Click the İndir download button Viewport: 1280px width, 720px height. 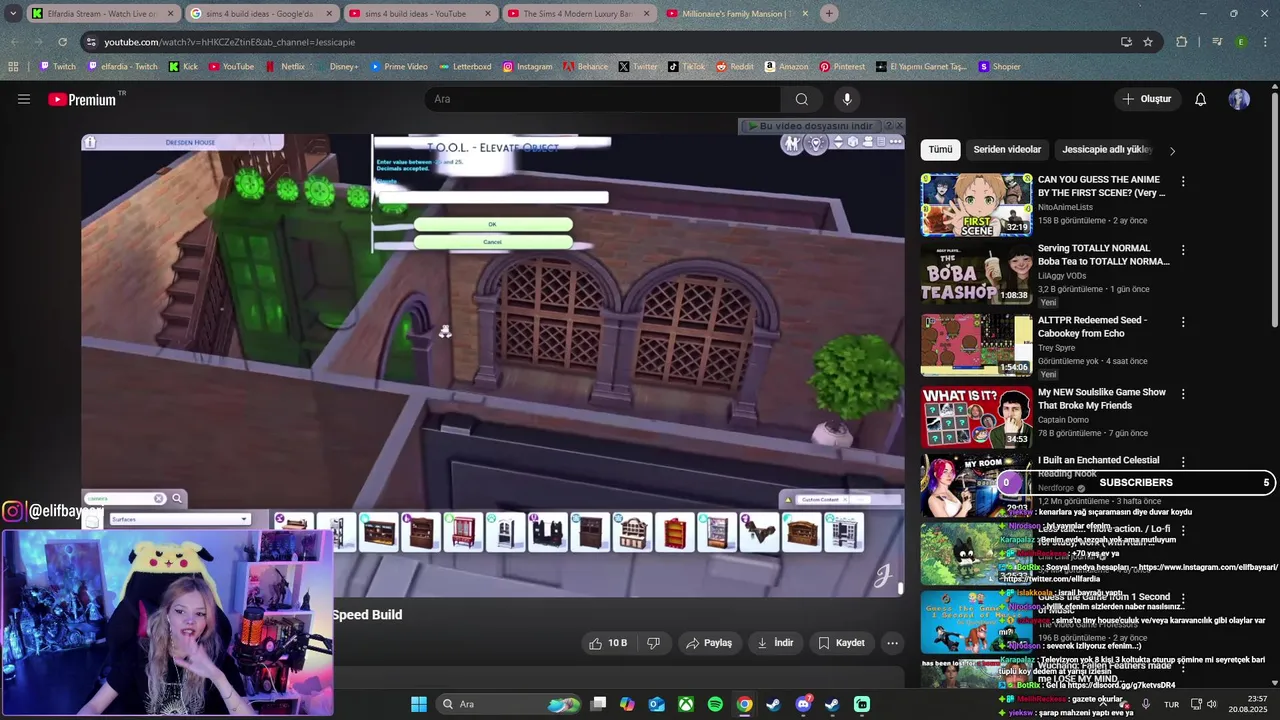pos(775,643)
